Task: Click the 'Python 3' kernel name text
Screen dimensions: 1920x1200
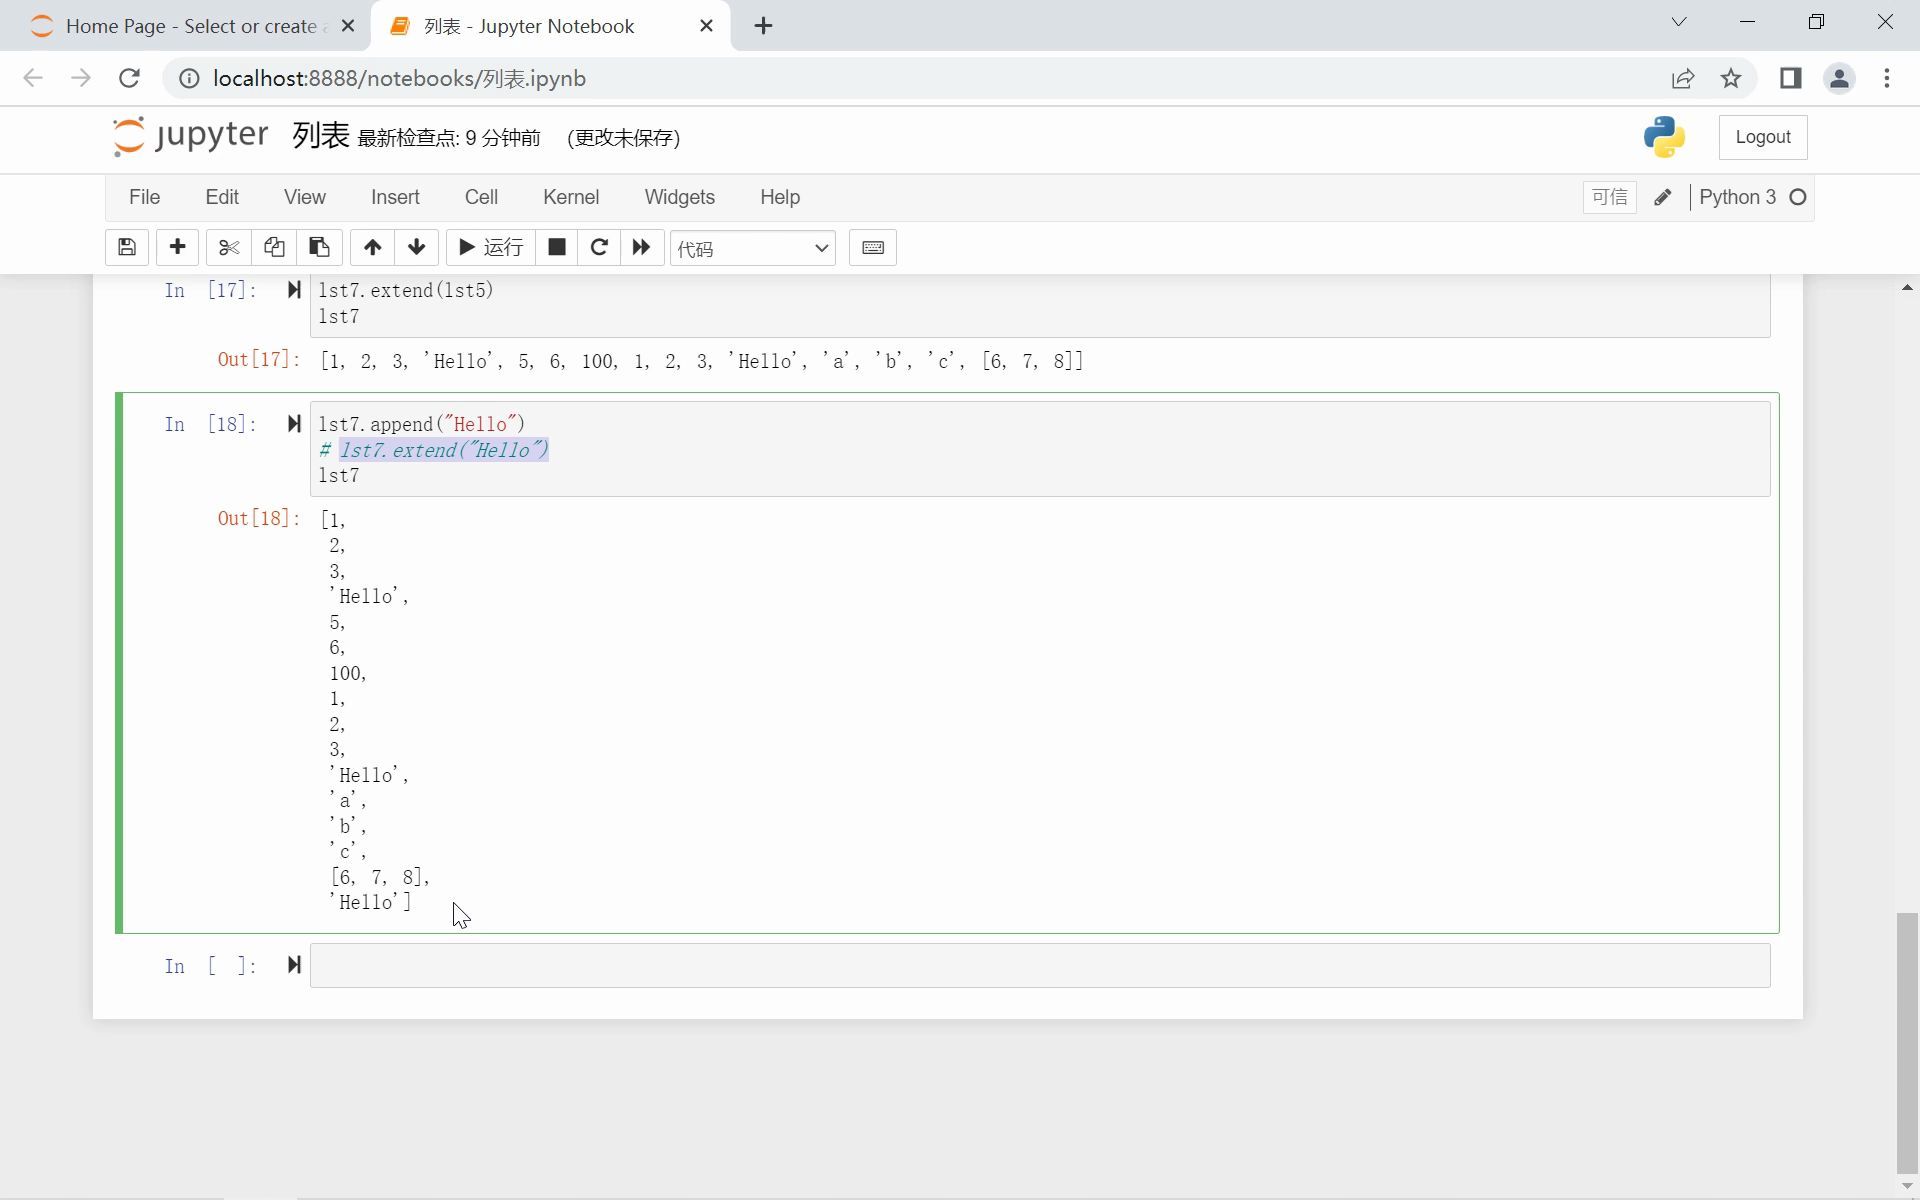Action: [1738, 198]
